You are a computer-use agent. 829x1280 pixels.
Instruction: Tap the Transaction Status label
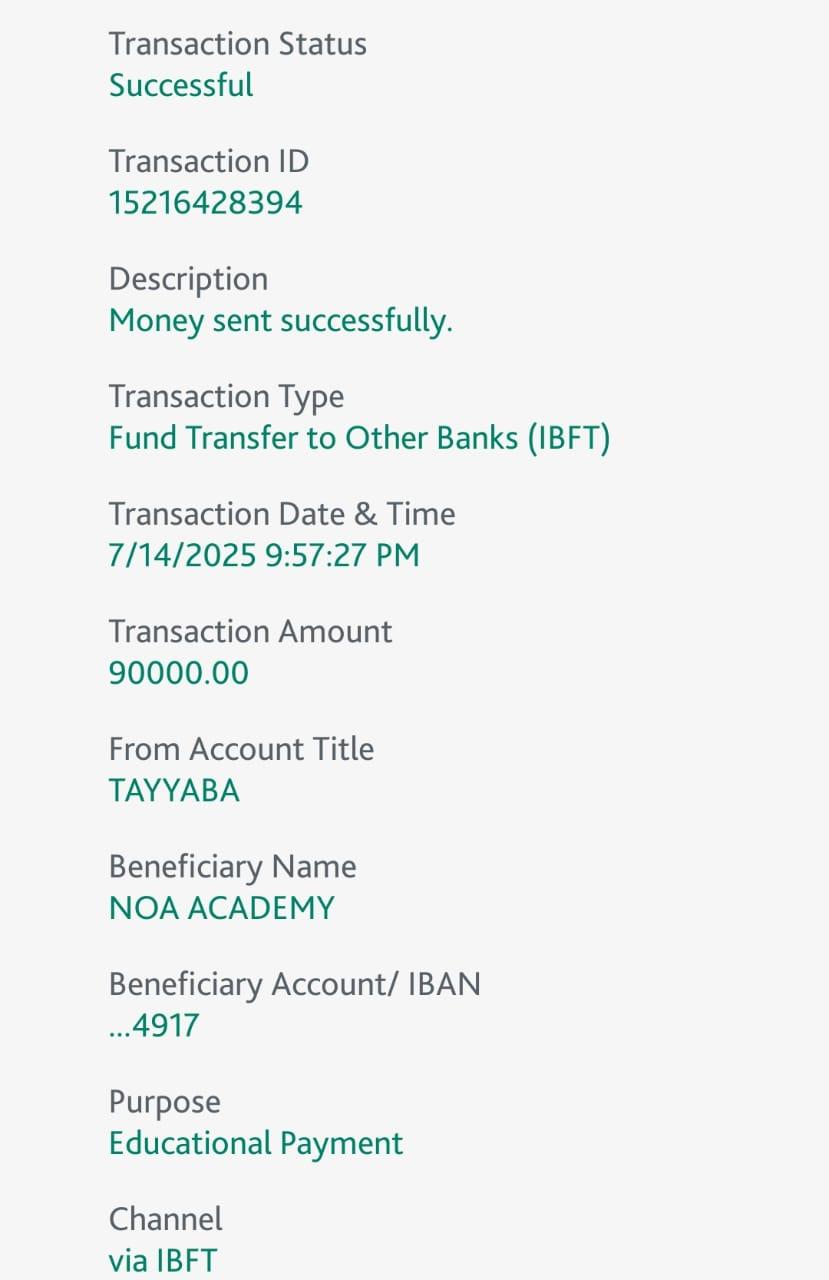point(237,44)
